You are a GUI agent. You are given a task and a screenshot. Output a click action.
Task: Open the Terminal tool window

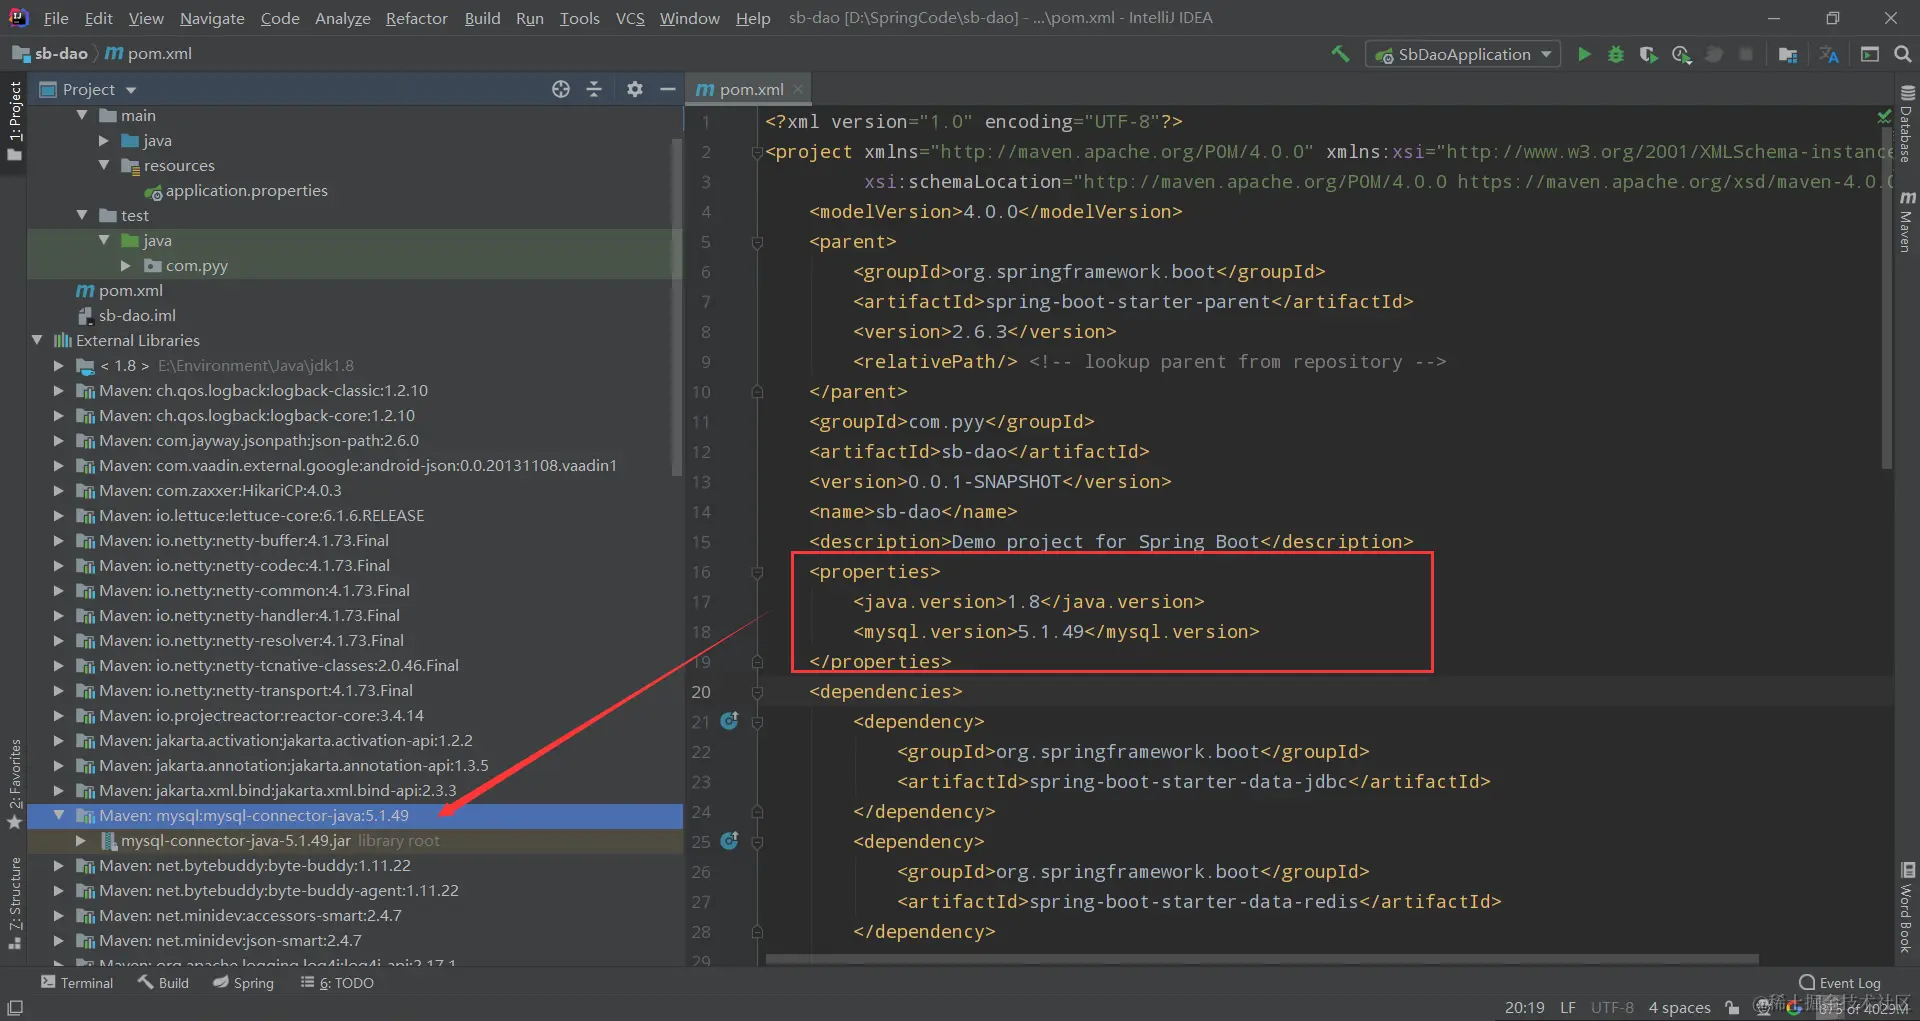pos(77,983)
